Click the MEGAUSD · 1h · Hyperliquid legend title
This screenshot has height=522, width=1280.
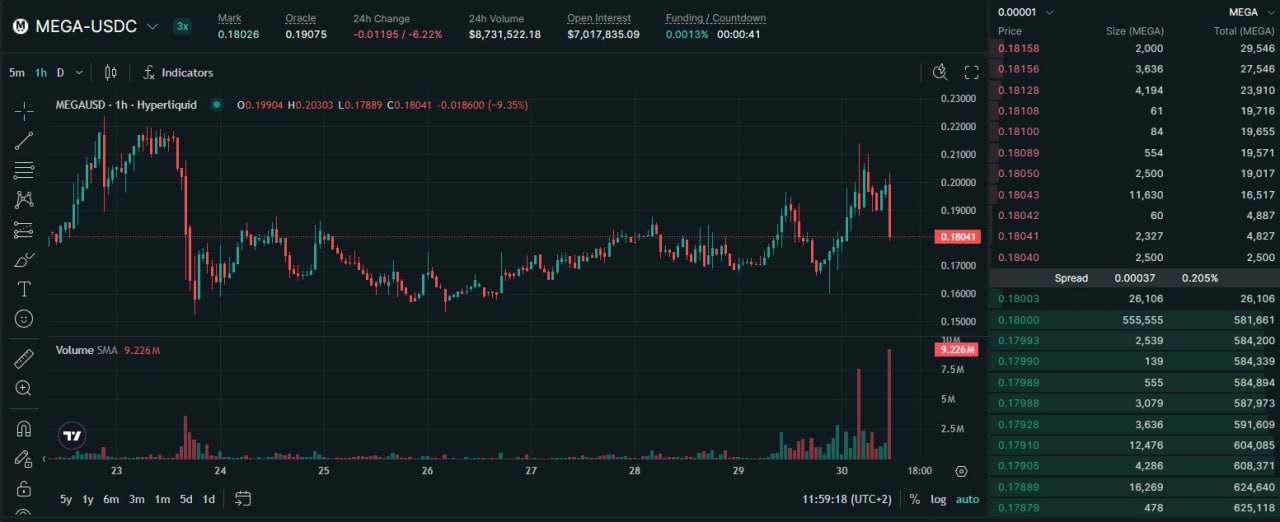(x=126, y=105)
